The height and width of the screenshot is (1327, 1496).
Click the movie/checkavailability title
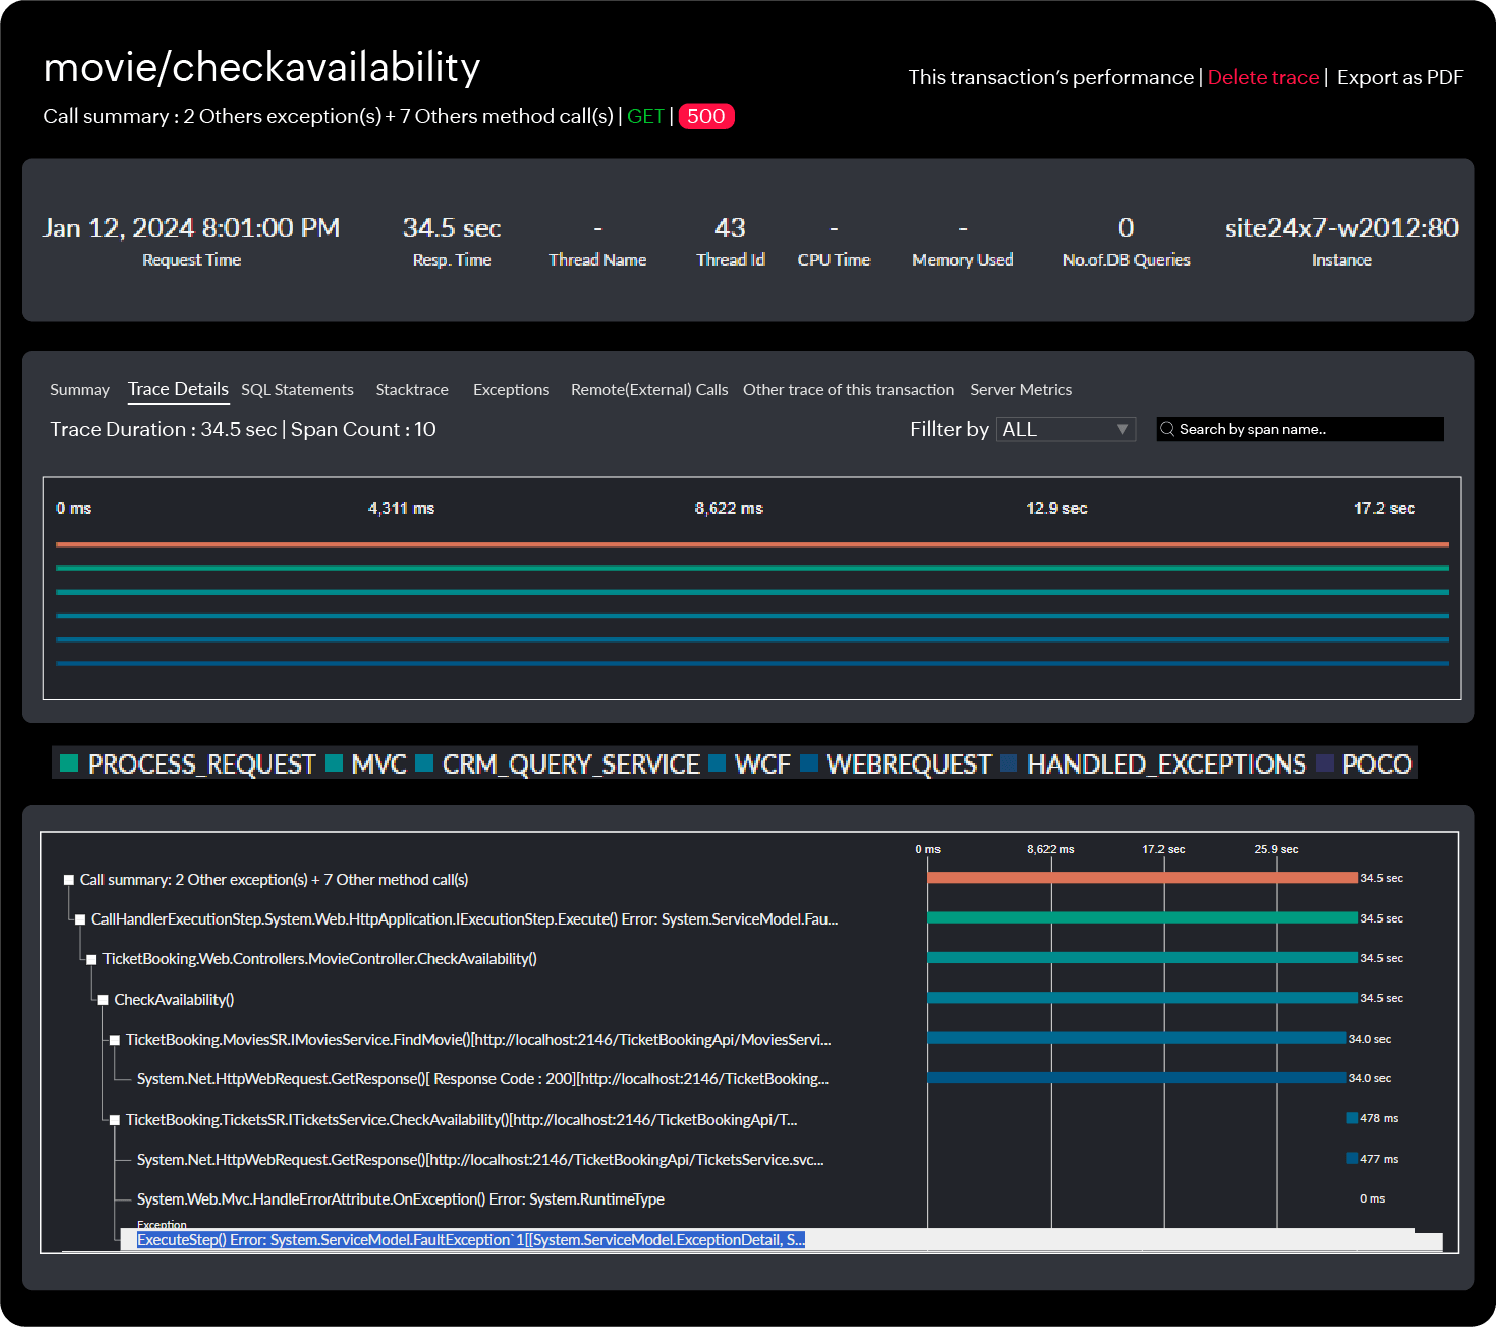[262, 67]
